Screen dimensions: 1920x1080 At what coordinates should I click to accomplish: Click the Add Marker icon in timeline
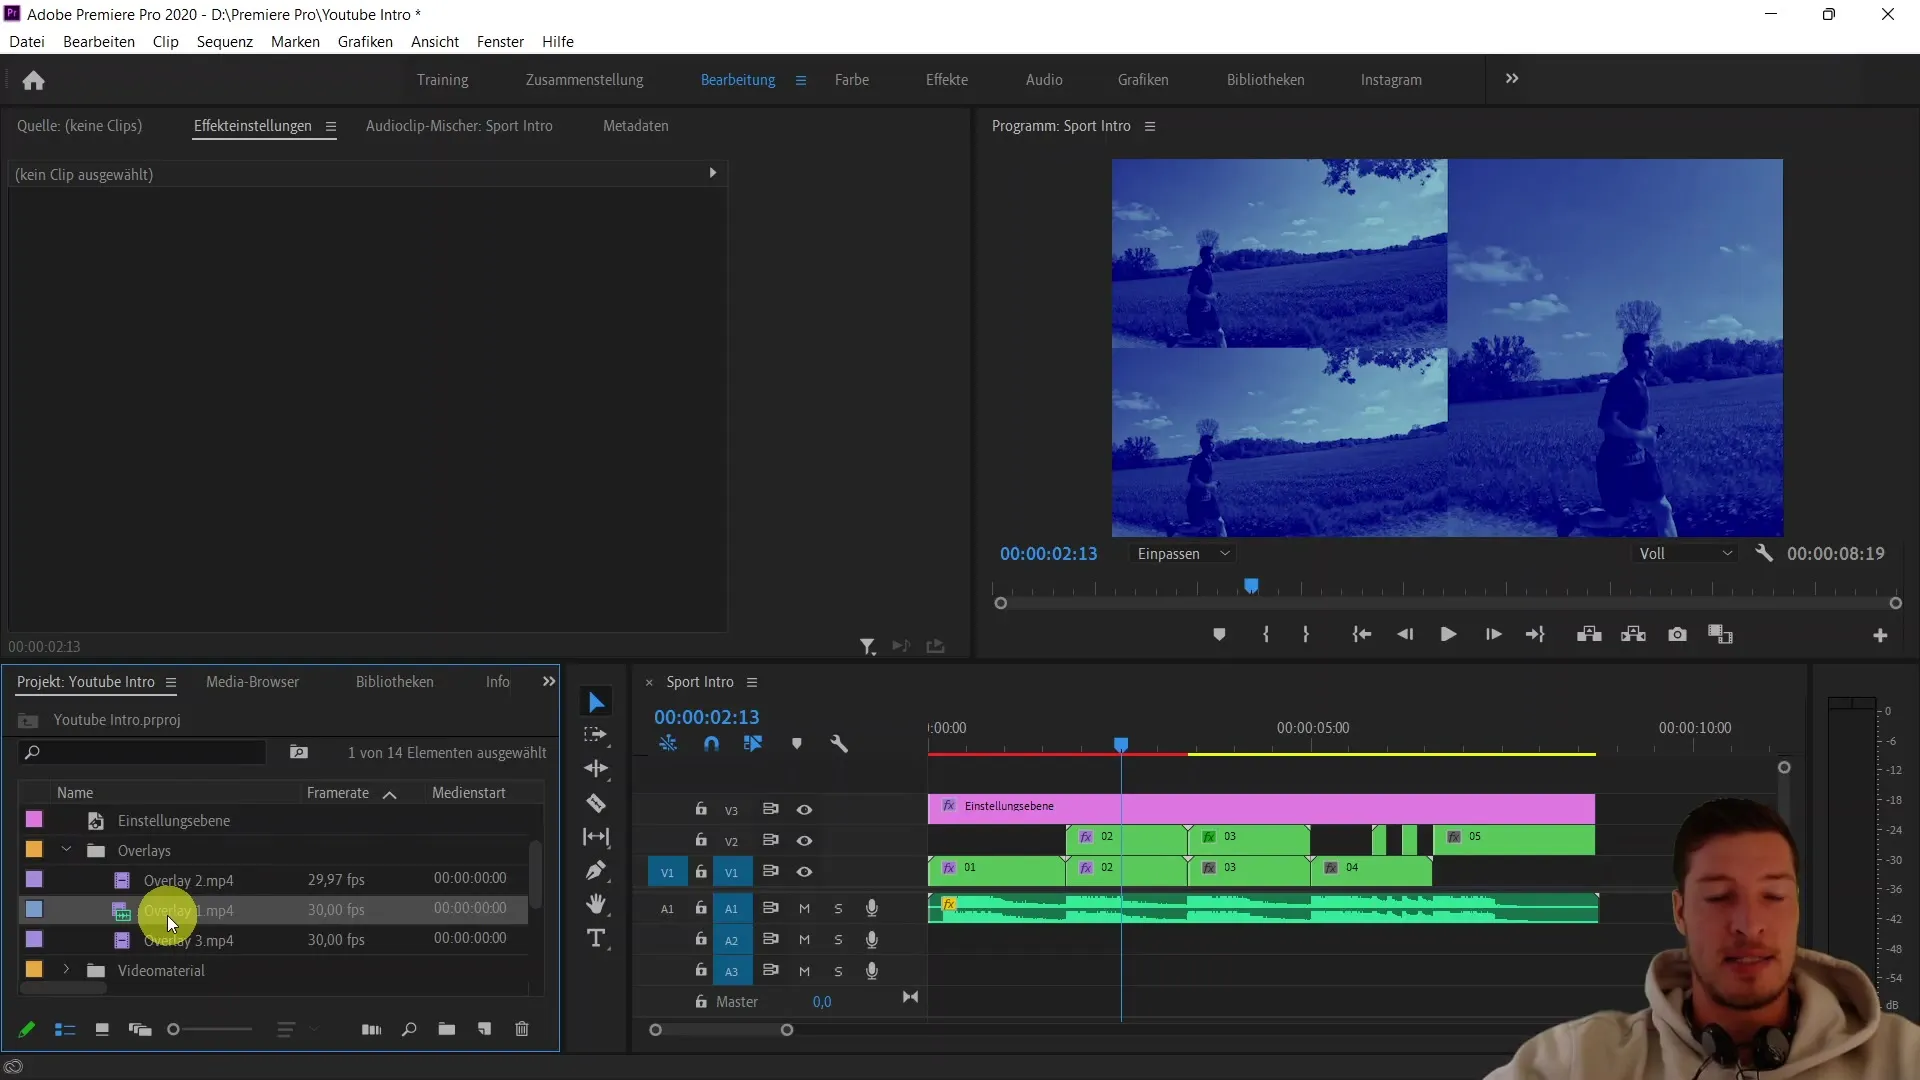[796, 742]
